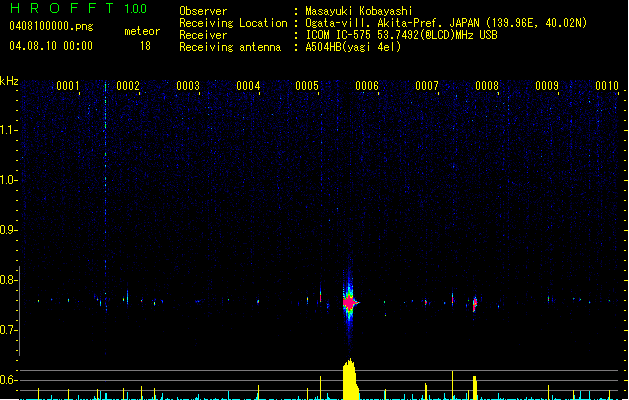Viewport: 629px width, 400px height.
Task: Click the kHz axis unit label
Action: (x=9, y=81)
